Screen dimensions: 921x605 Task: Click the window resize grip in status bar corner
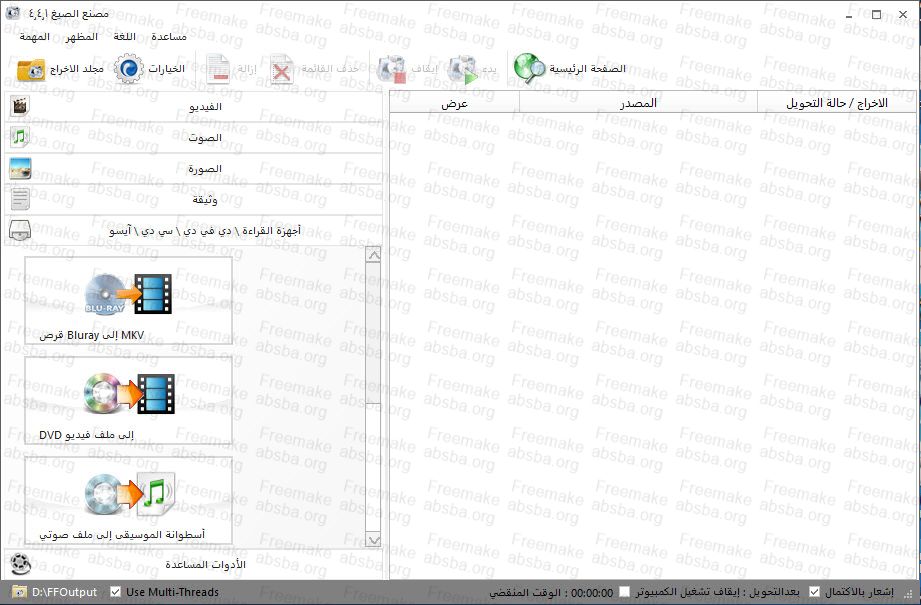tap(909, 593)
